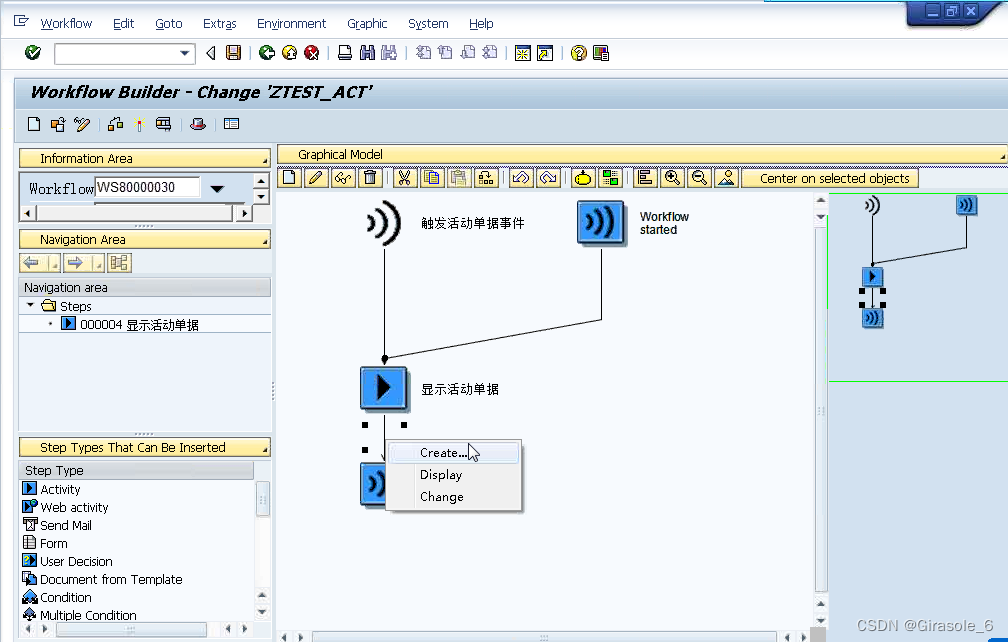Click the Find binoculars icon
The image size is (1008, 642).
click(367, 53)
